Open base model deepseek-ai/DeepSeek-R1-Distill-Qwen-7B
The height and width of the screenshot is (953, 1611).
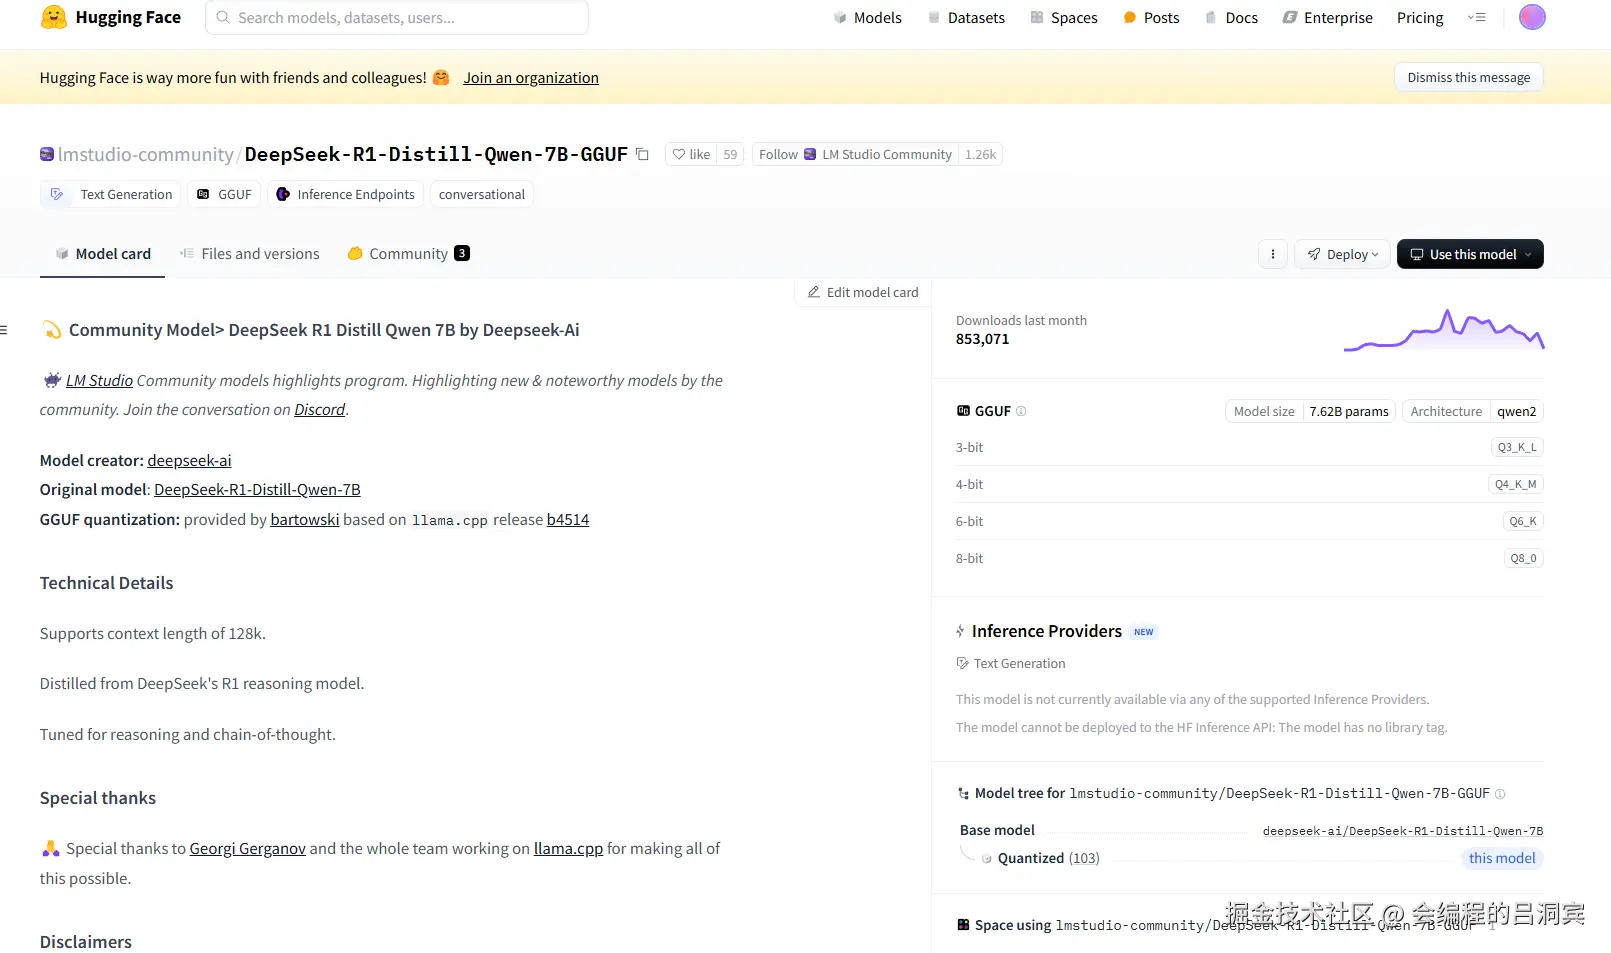(x=1403, y=831)
